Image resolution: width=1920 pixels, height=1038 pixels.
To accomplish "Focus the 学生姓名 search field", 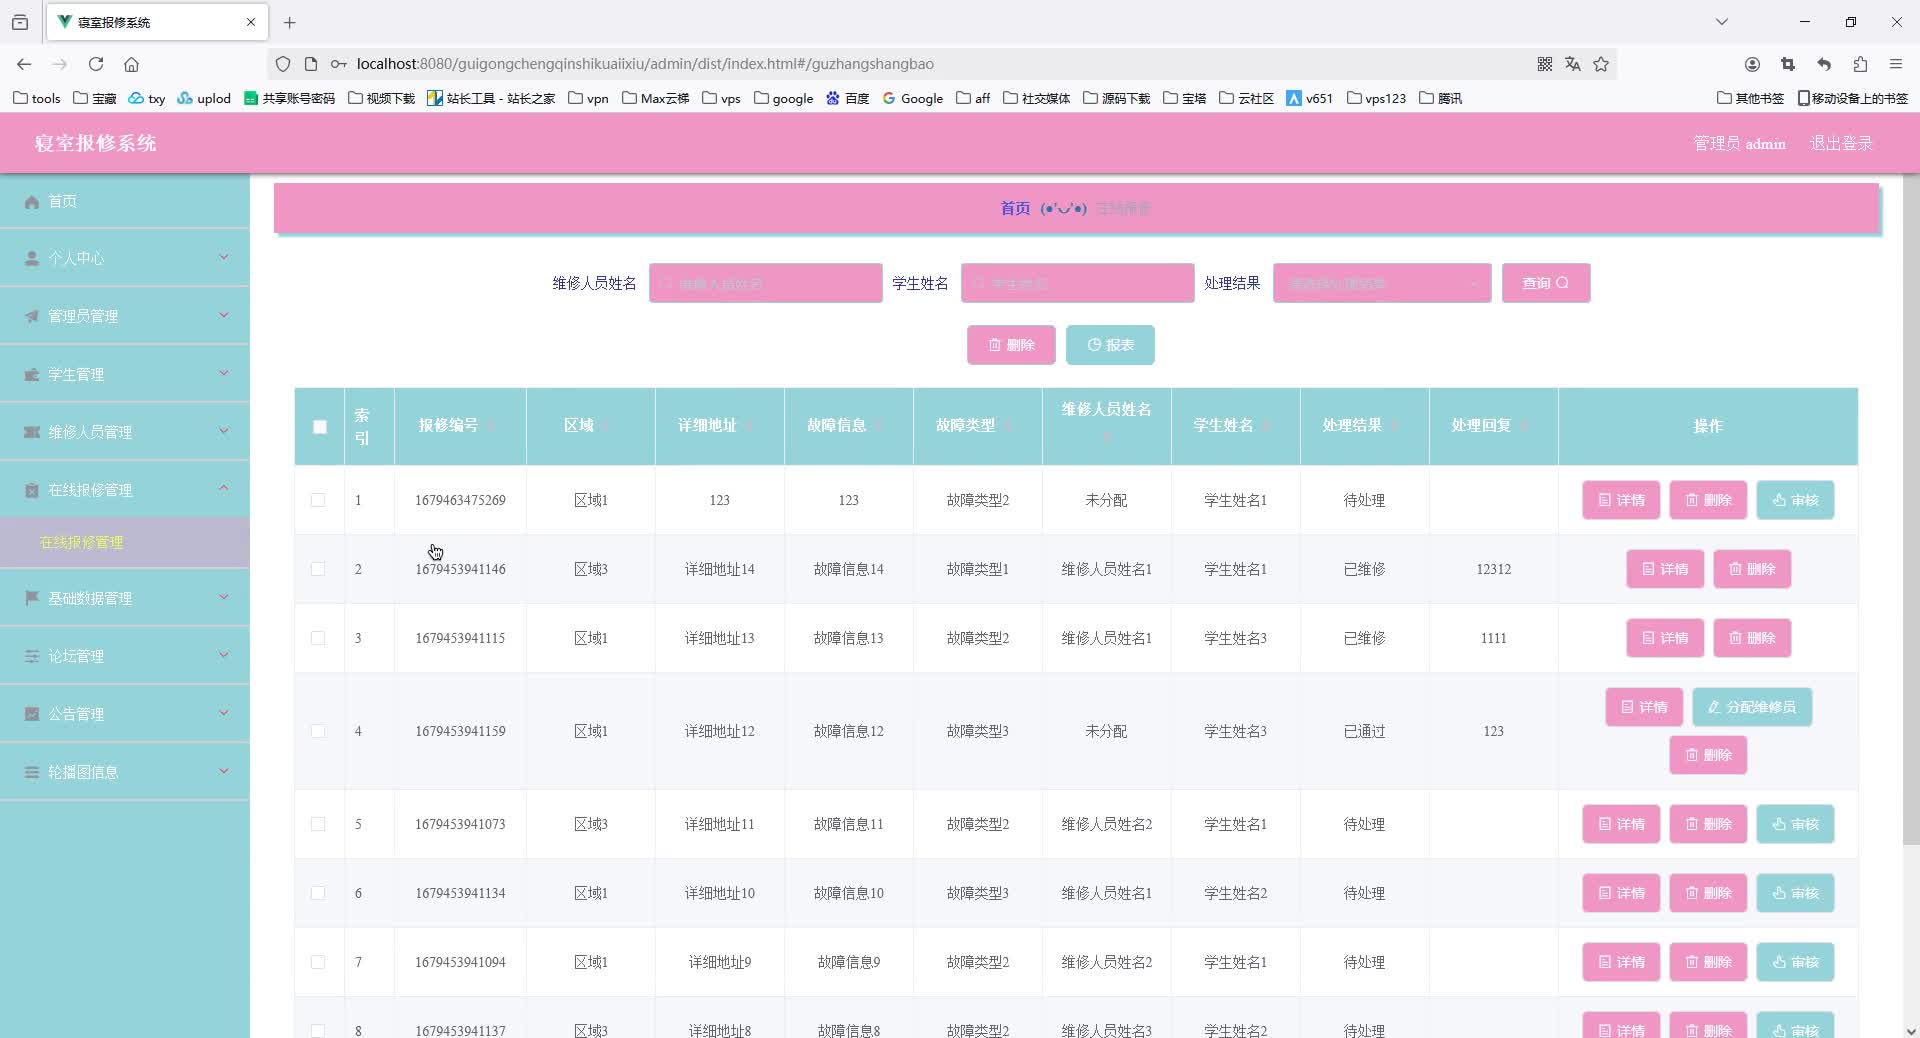I will [1077, 284].
